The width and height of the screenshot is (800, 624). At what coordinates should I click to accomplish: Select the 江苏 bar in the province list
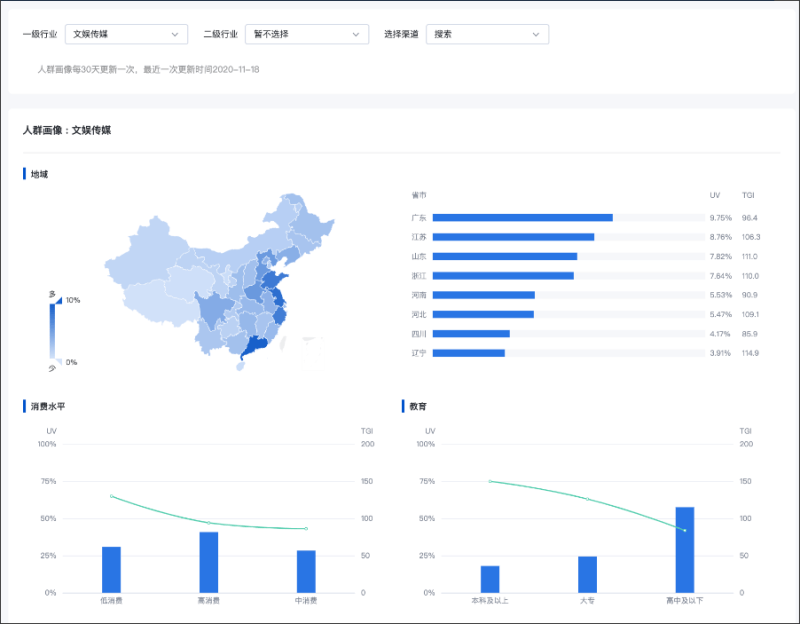pos(513,237)
